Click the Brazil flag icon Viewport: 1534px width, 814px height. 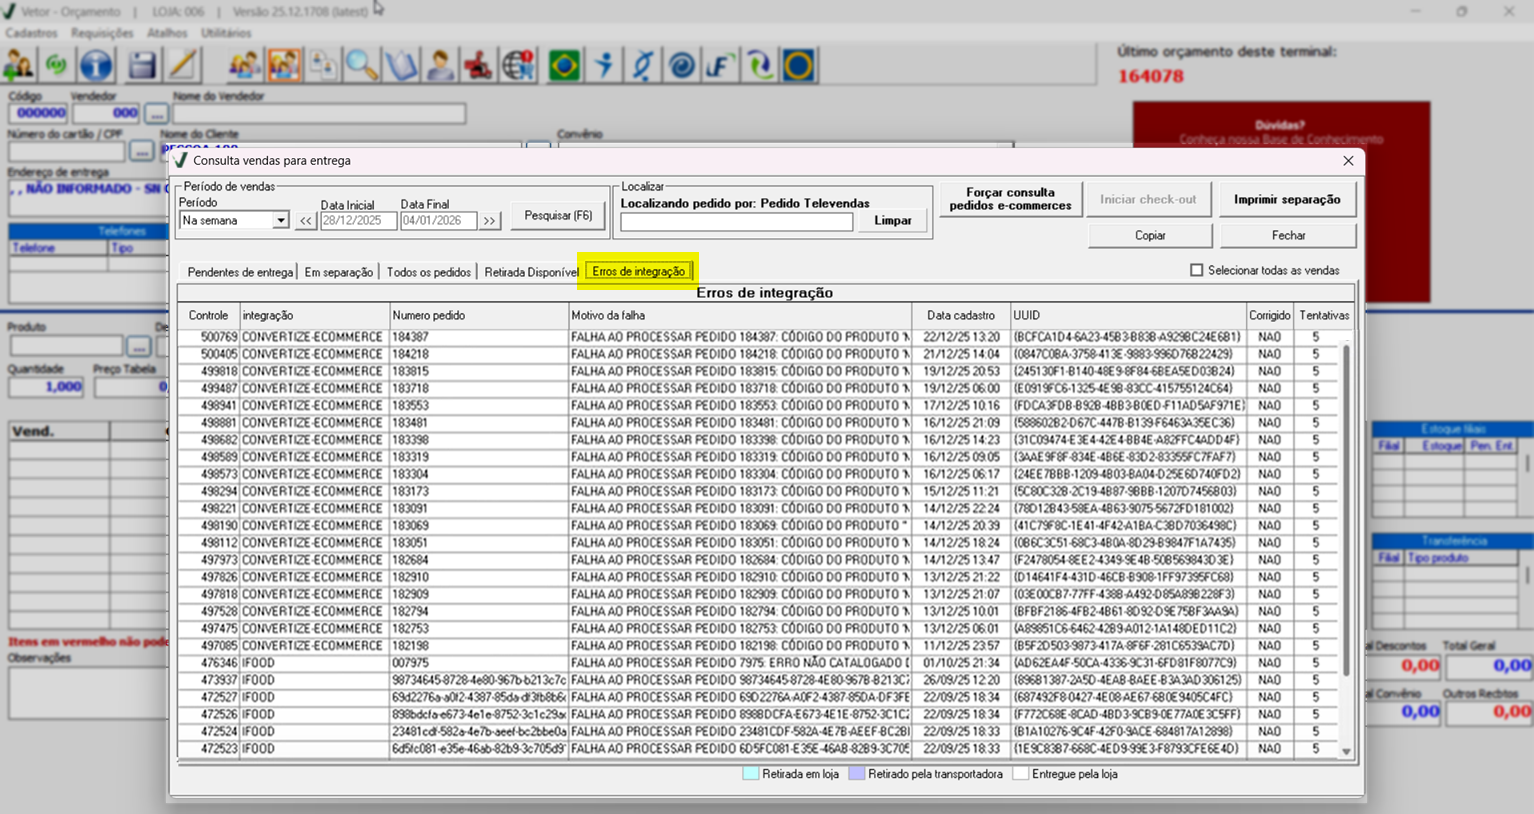564,66
